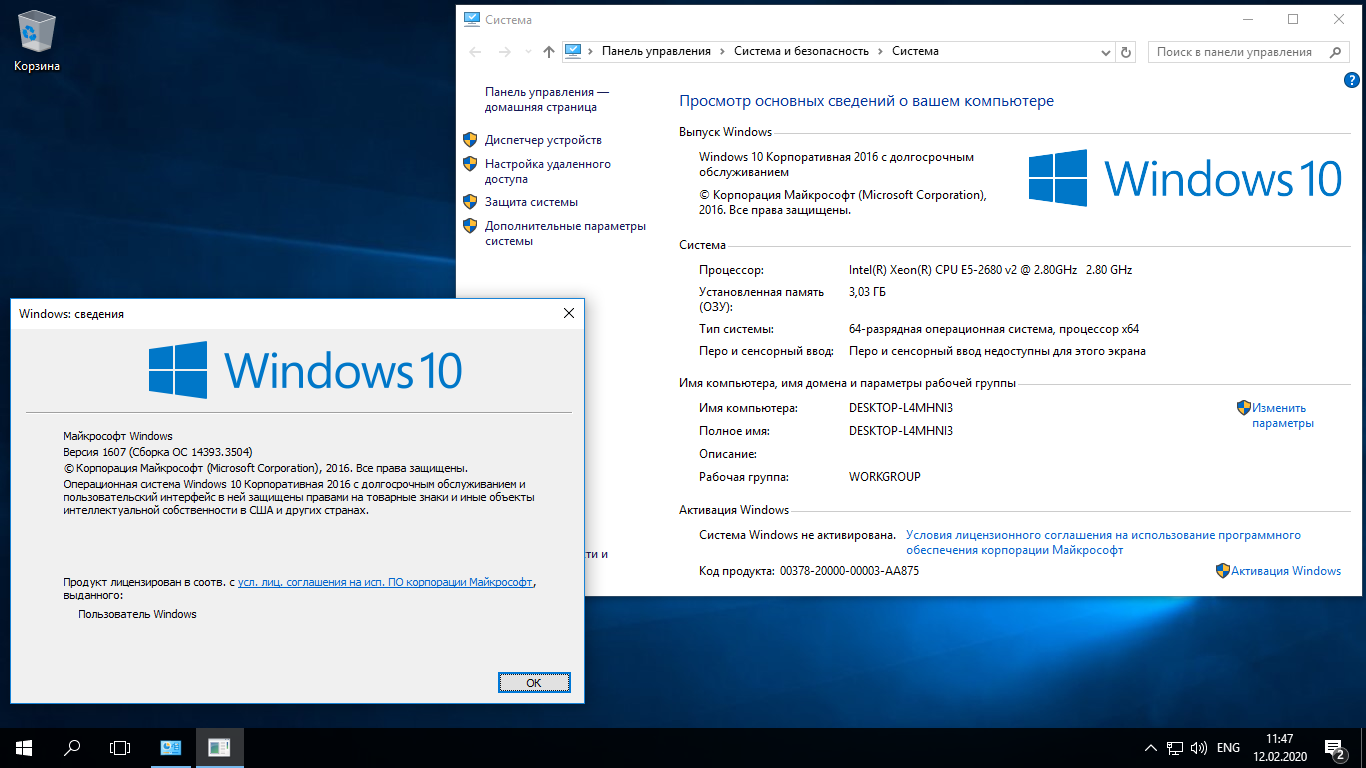Click Активация Windows link
Screen dimensions: 1366x768
coord(1286,571)
